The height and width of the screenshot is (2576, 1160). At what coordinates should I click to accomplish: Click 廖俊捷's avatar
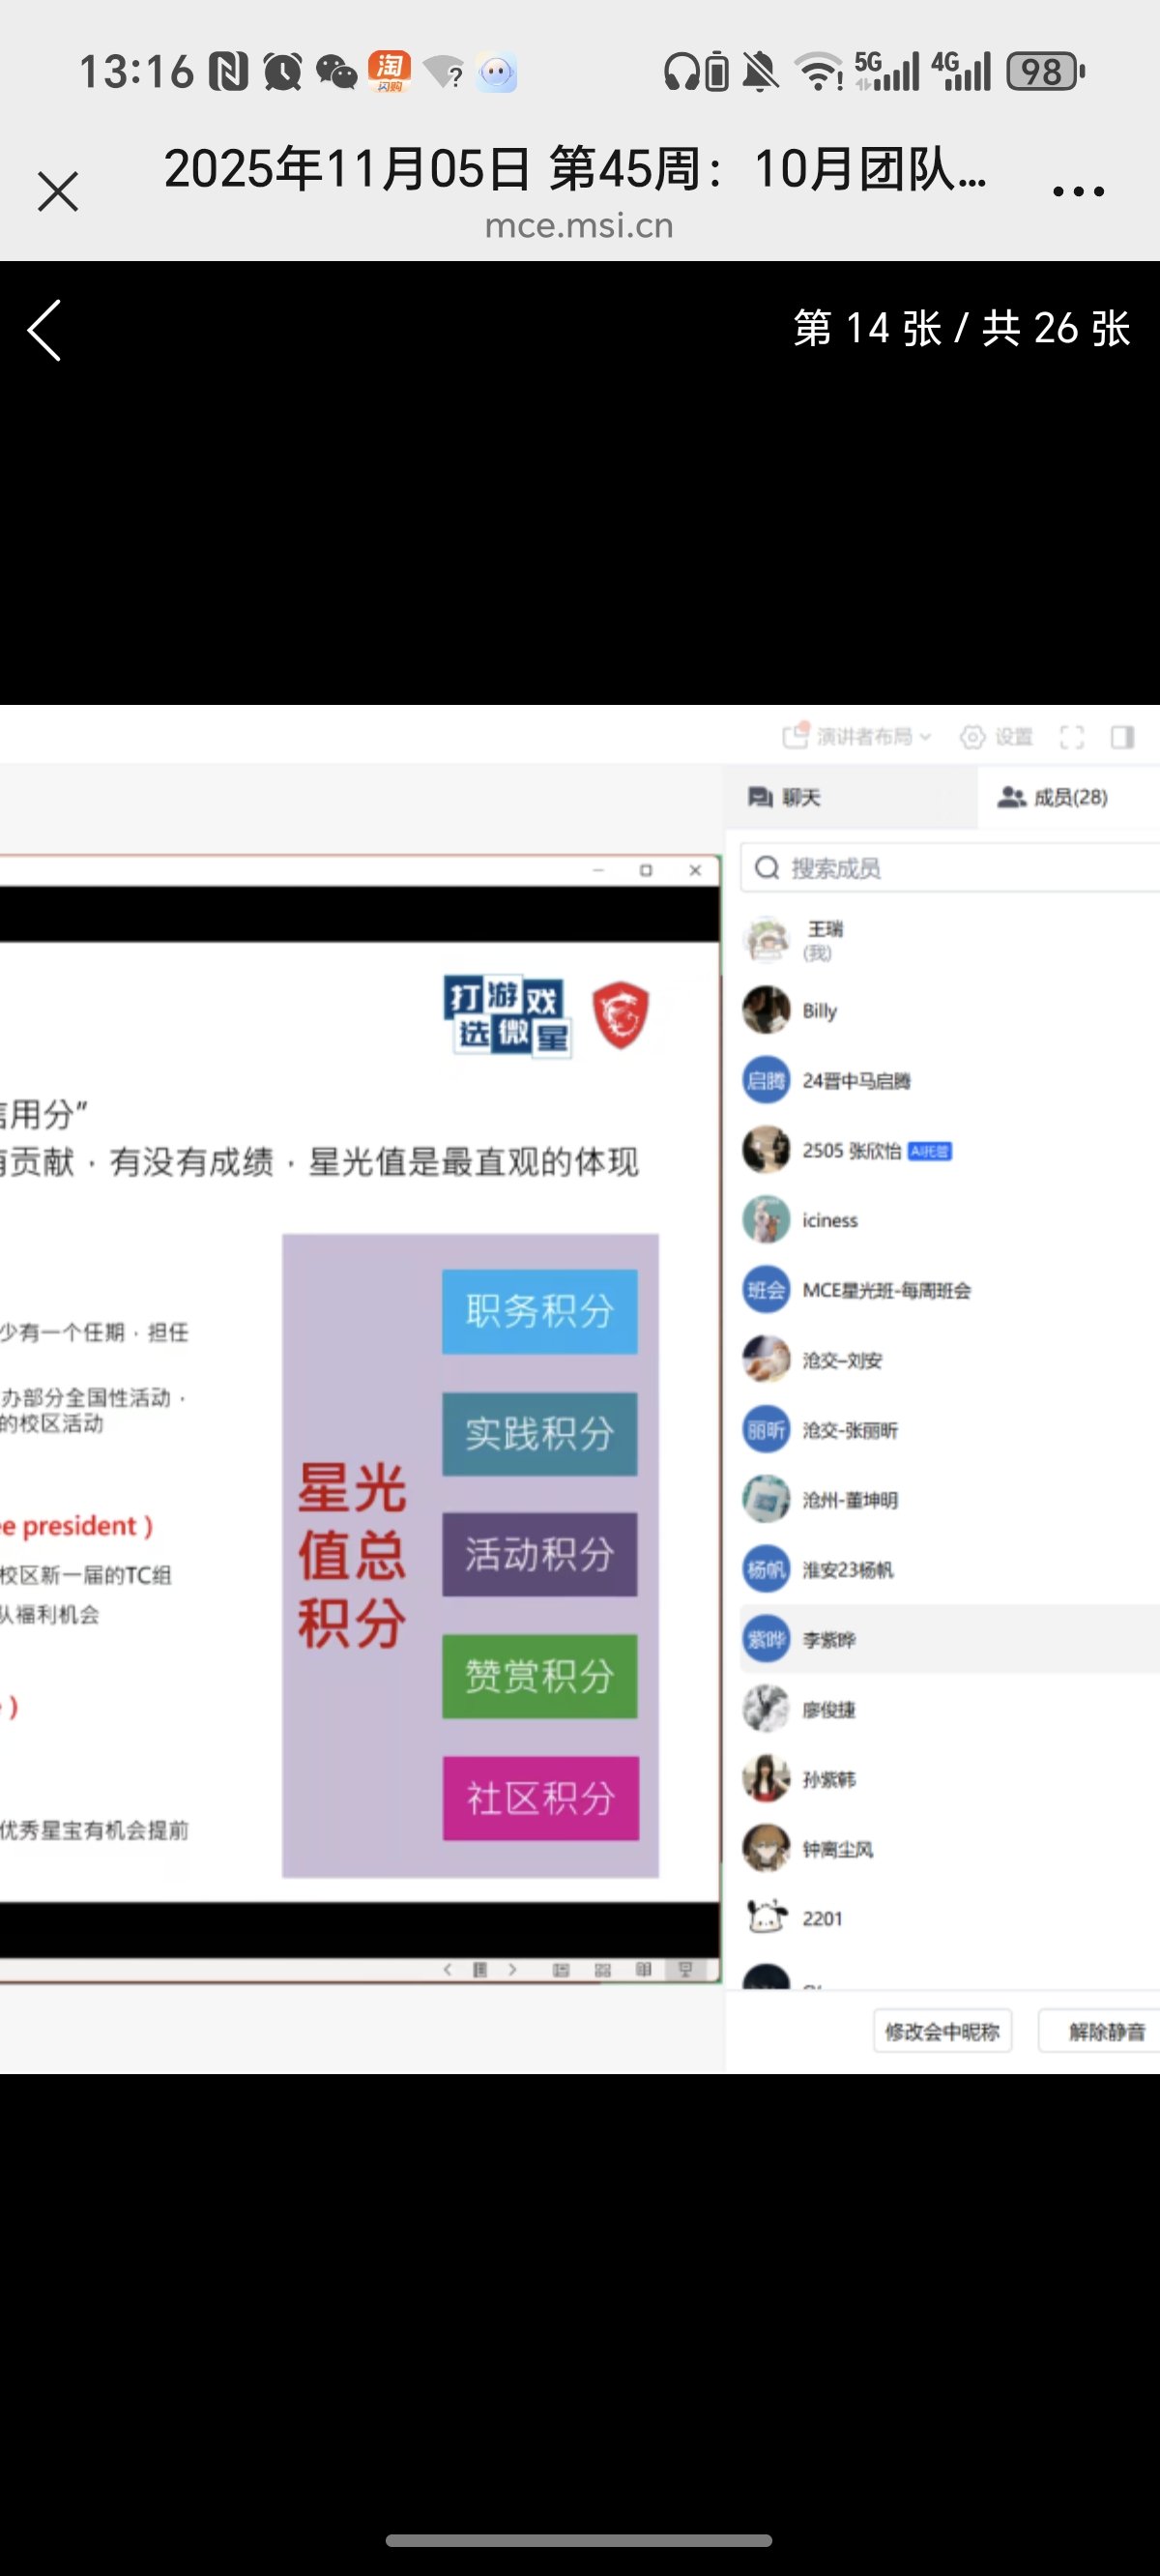pyautogui.click(x=766, y=1709)
